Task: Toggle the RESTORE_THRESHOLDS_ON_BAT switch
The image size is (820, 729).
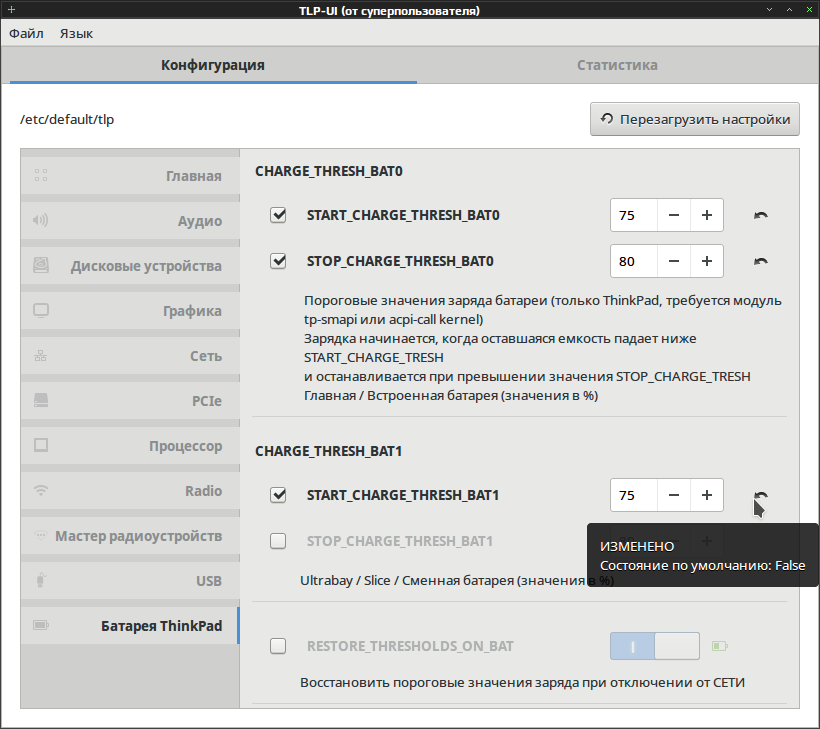Action: (x=655, y=646)
